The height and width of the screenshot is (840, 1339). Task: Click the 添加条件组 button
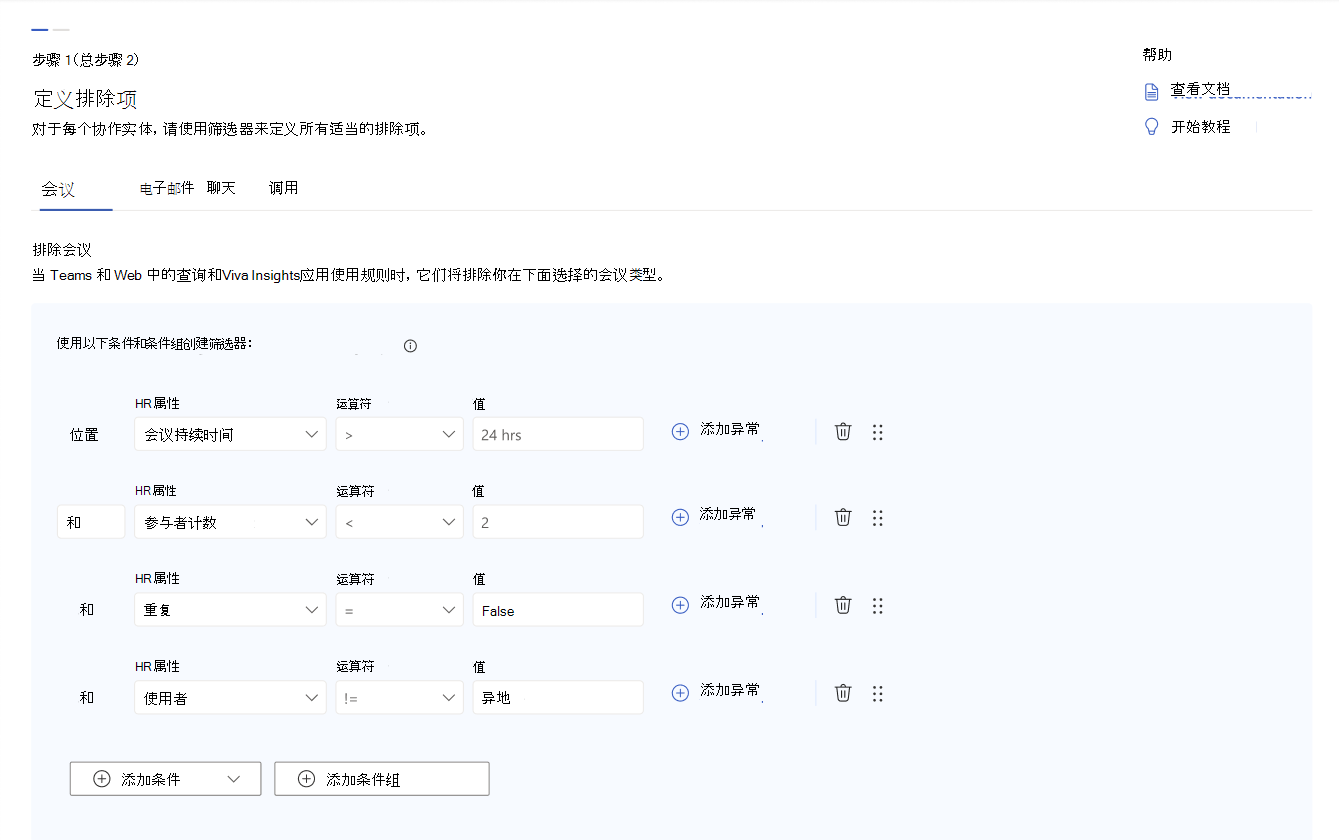tap(382, 779)
